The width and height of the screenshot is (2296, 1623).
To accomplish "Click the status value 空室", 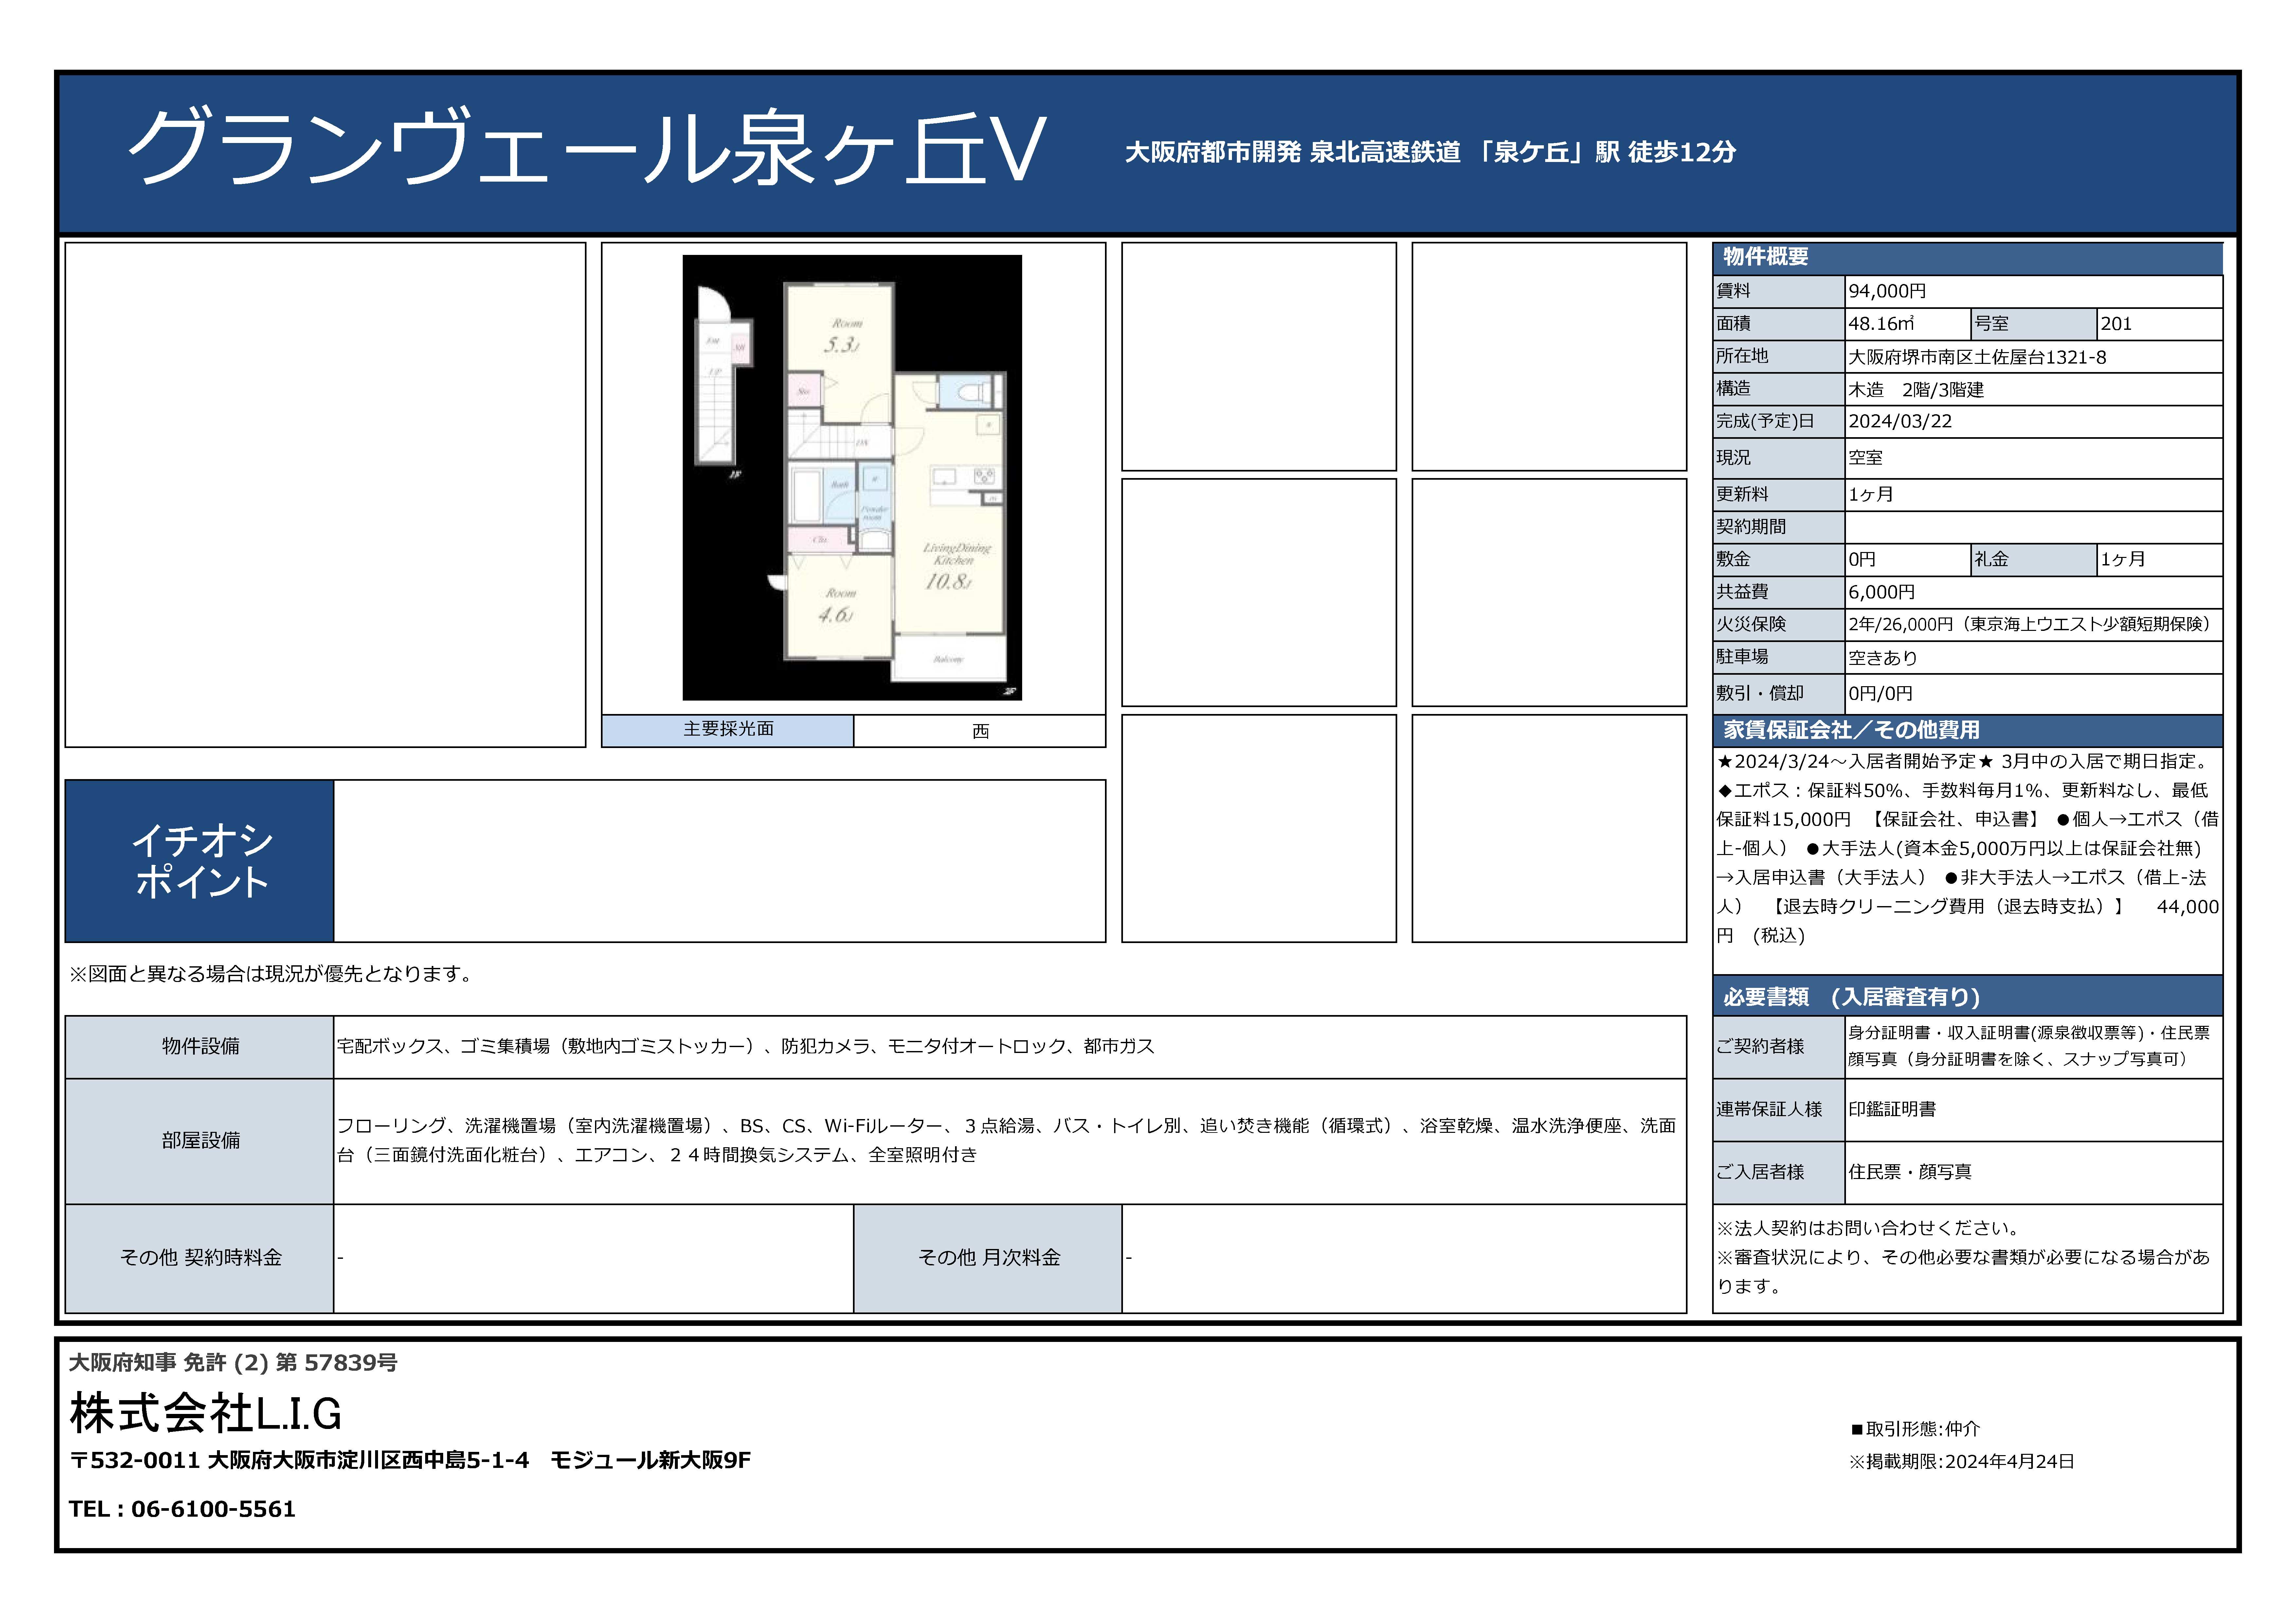I will (1865, 458).
